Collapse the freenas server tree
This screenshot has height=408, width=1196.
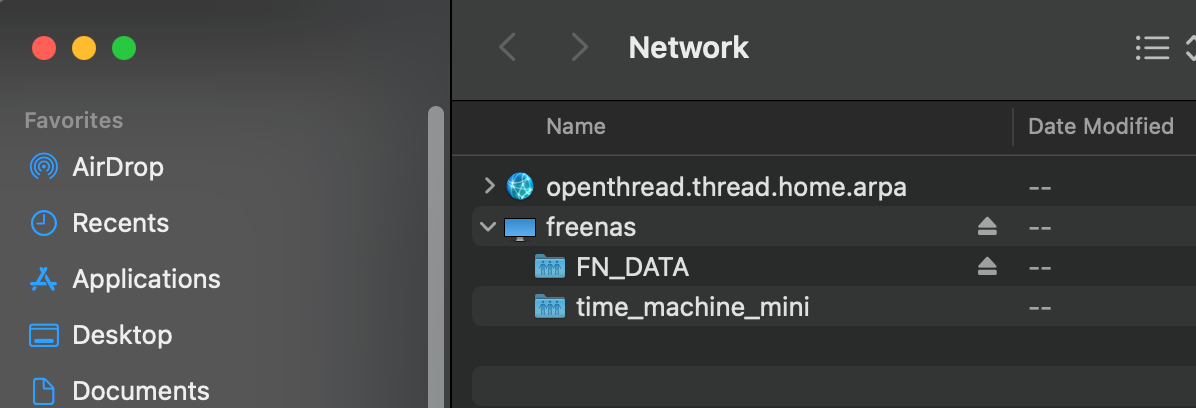coord(487,226)
